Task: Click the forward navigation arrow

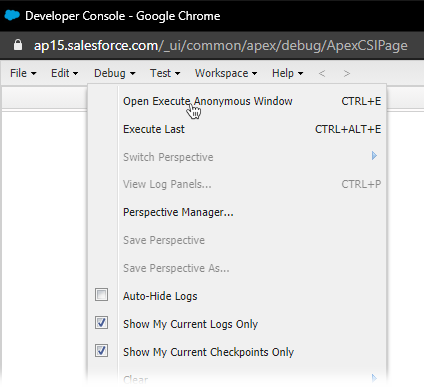Action: (347, 73)
